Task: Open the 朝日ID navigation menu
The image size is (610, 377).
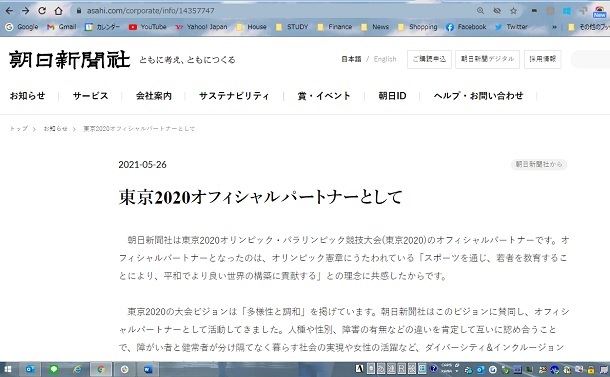Action: (392, 96)
